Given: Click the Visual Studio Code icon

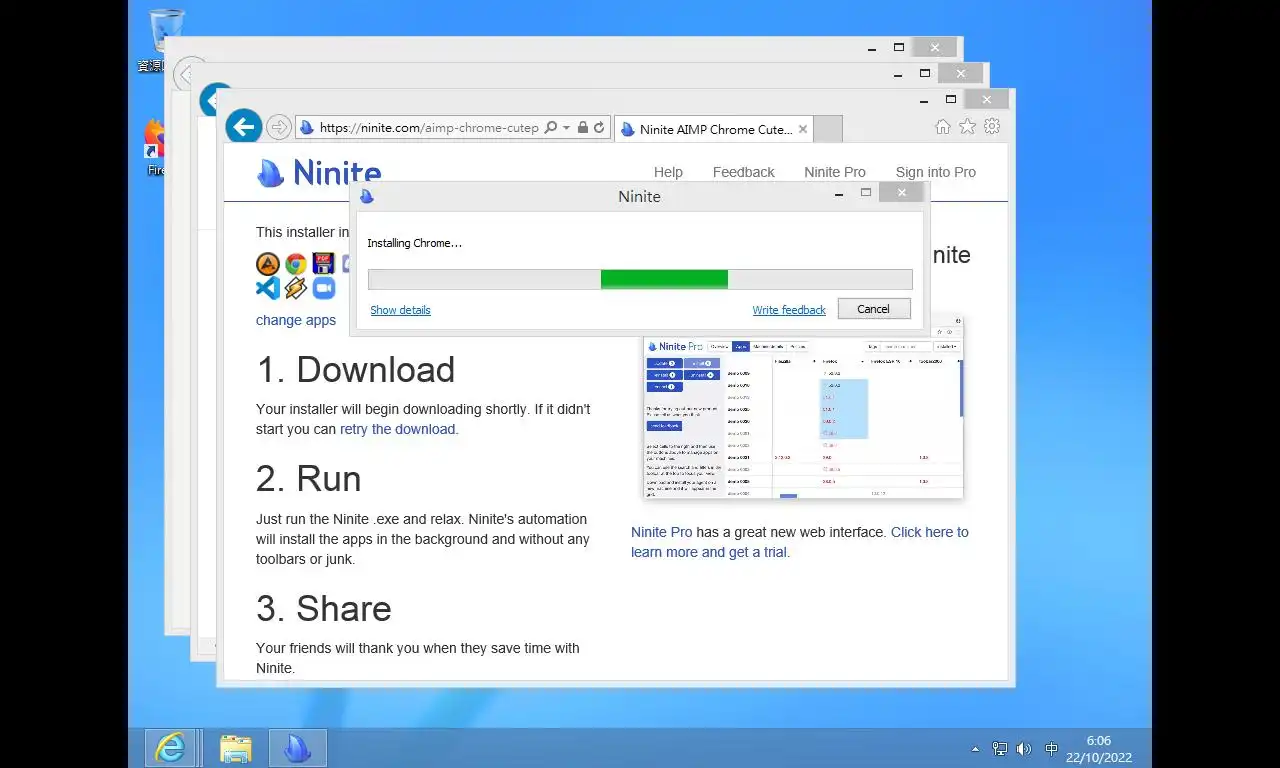Looking at the screenshot, I should (268, 288).
